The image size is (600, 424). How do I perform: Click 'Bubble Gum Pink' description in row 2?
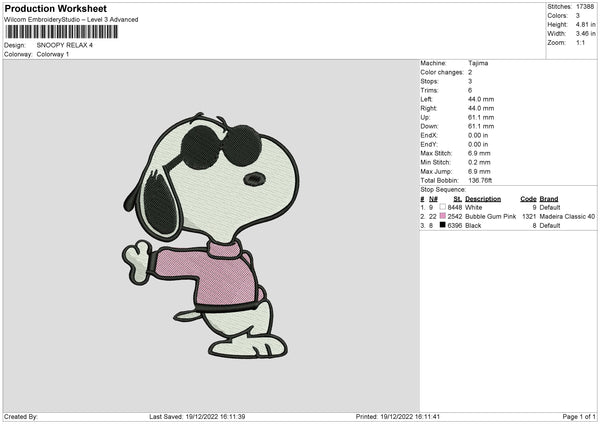[491, 217]
